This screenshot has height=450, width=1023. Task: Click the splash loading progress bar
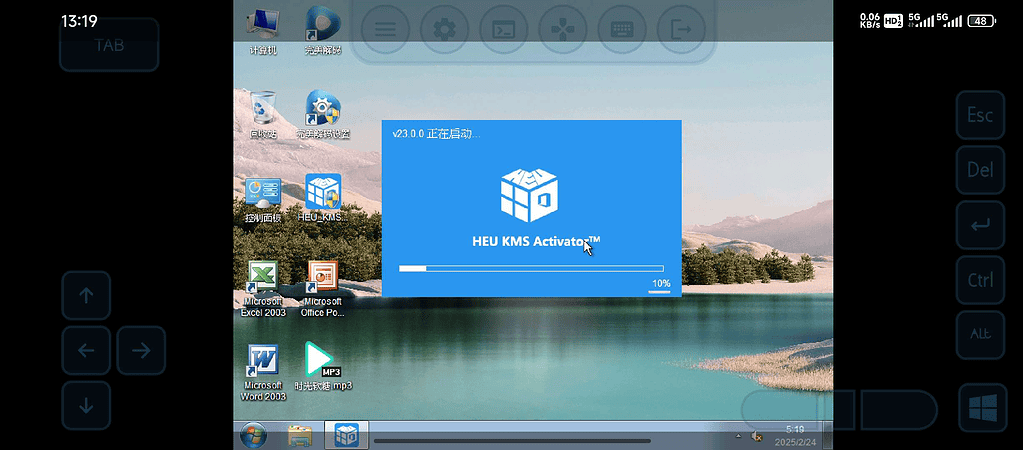[531, 268]
